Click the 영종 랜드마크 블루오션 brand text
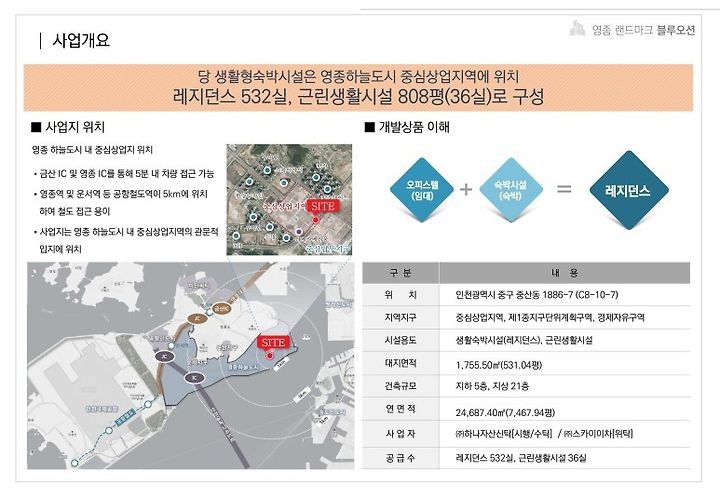This screenshot has width=720, height=498. point(643,30)
